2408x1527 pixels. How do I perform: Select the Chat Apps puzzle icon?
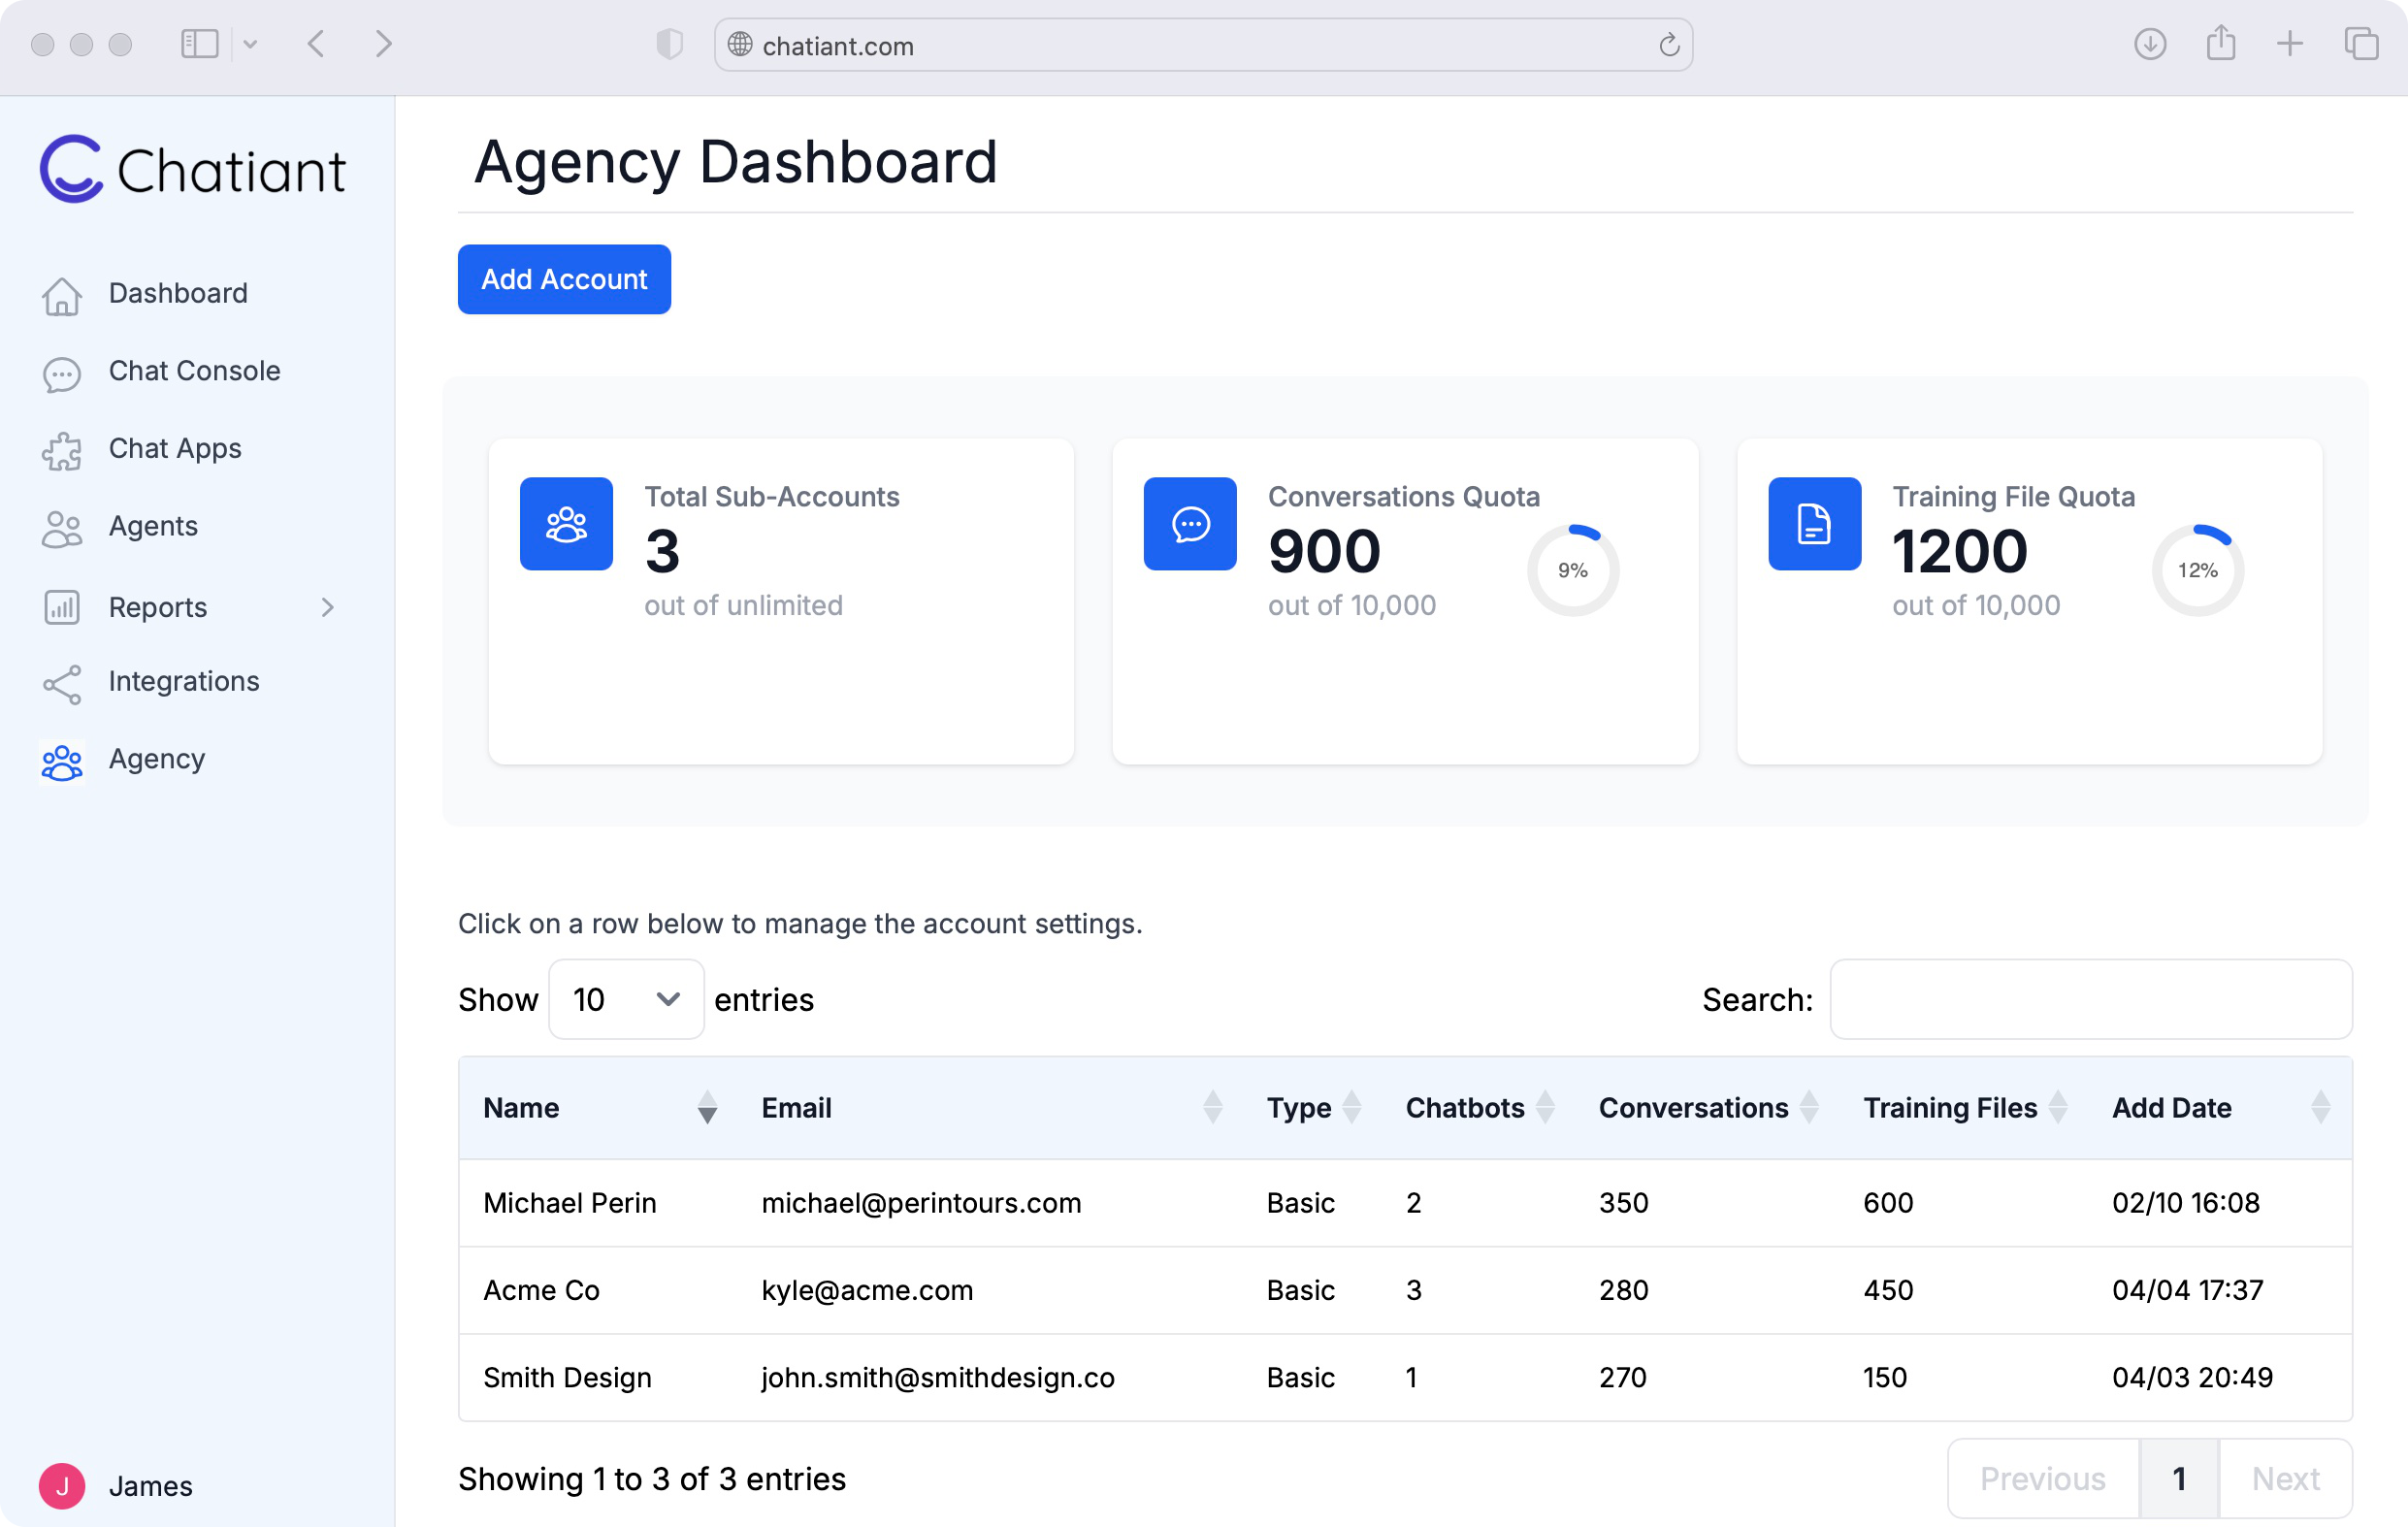coord(62,451)
